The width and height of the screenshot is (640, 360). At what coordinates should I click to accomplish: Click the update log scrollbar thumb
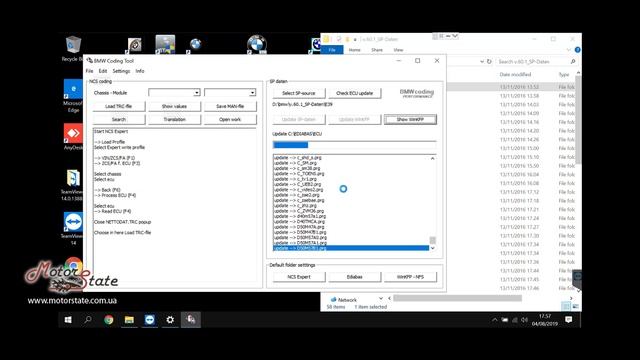click(433, 240)
